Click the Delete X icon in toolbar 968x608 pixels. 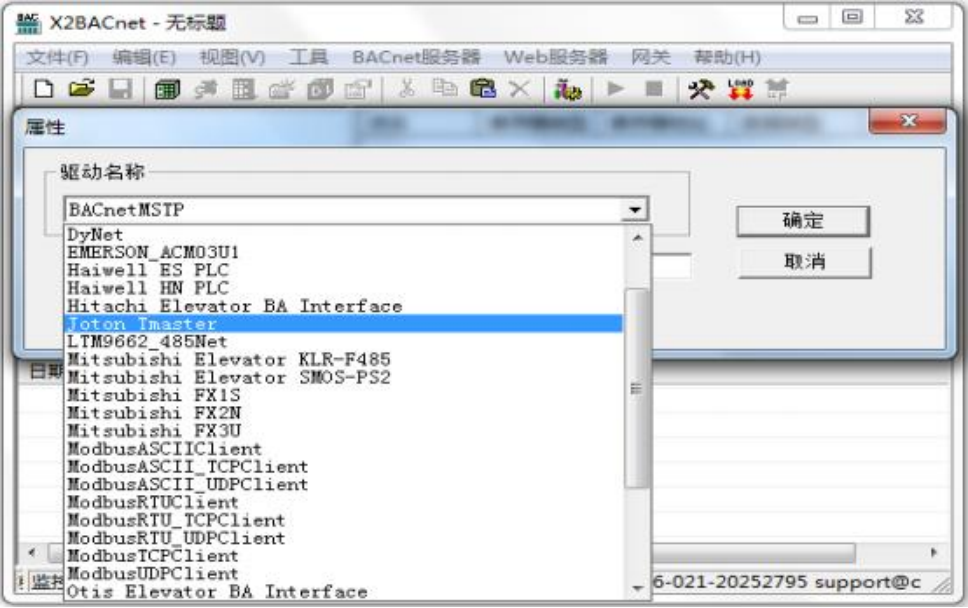point(520,90)
